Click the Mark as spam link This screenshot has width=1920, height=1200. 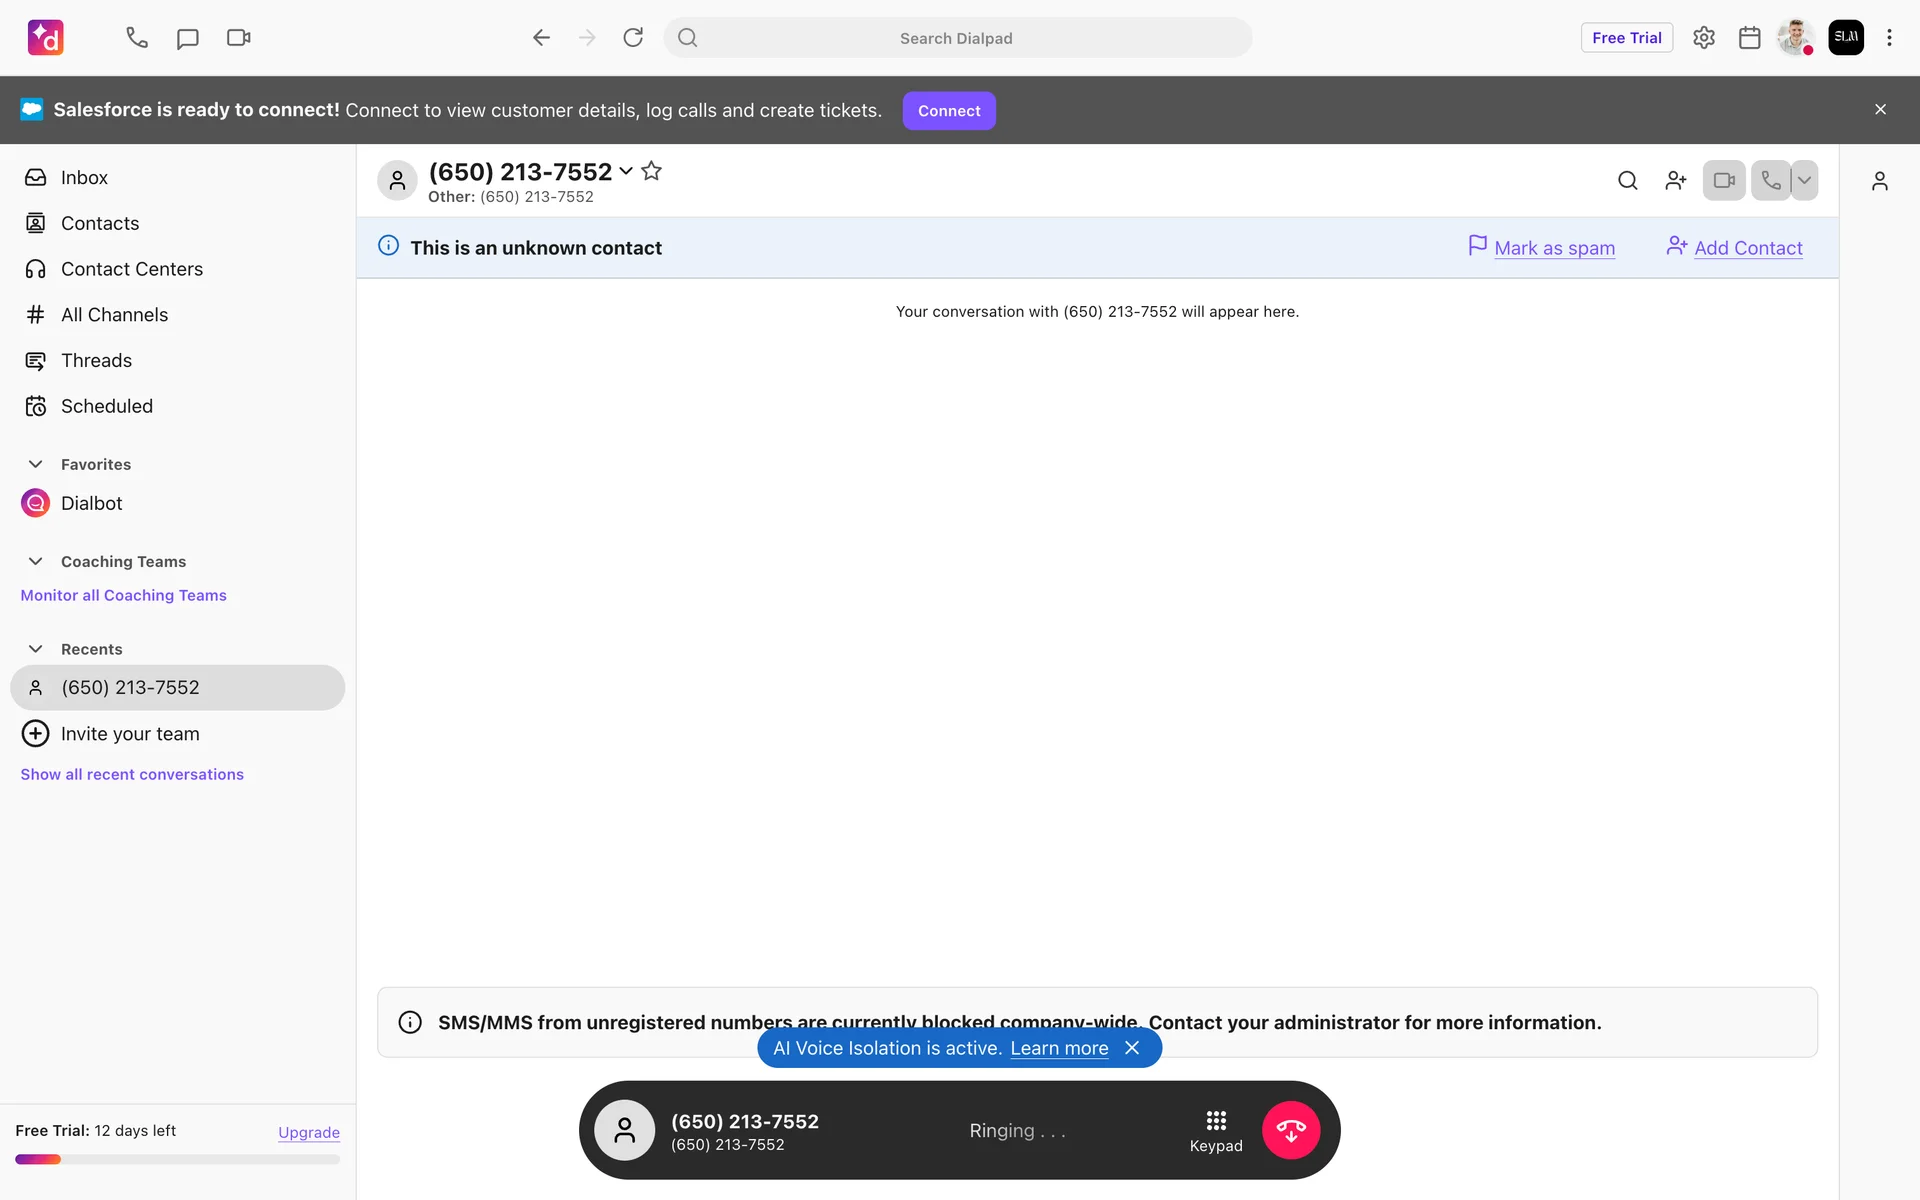pyautogui.click(x=1554, y=248)
